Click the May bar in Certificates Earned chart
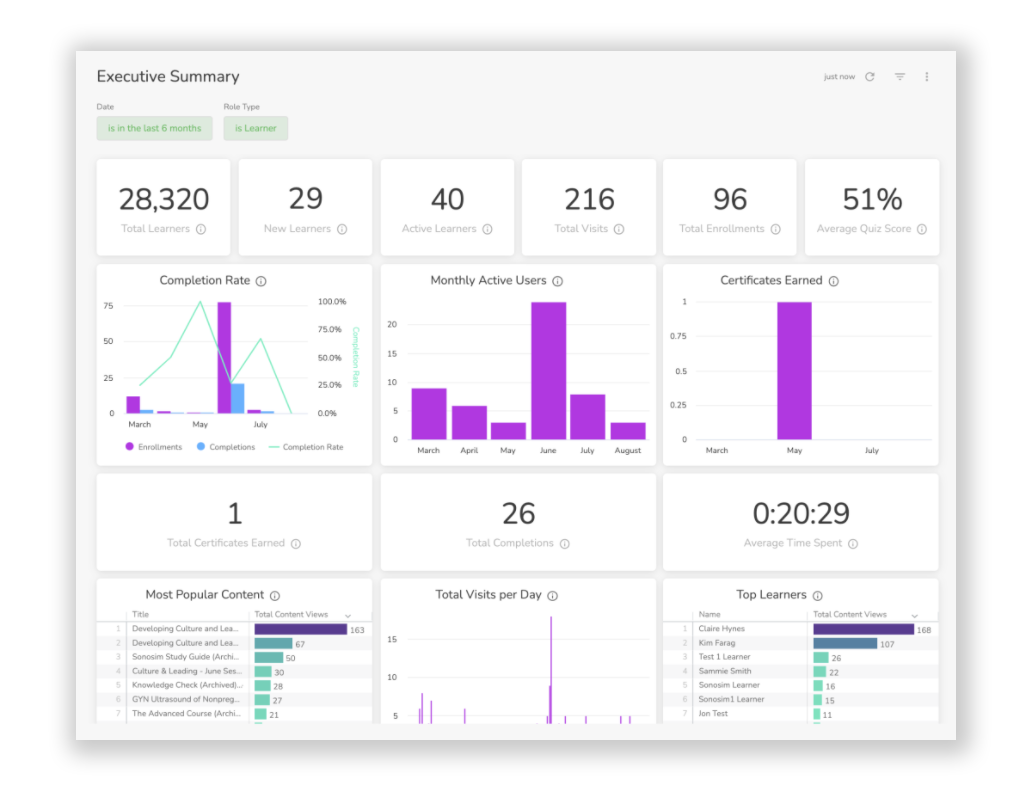 point(794,371)
